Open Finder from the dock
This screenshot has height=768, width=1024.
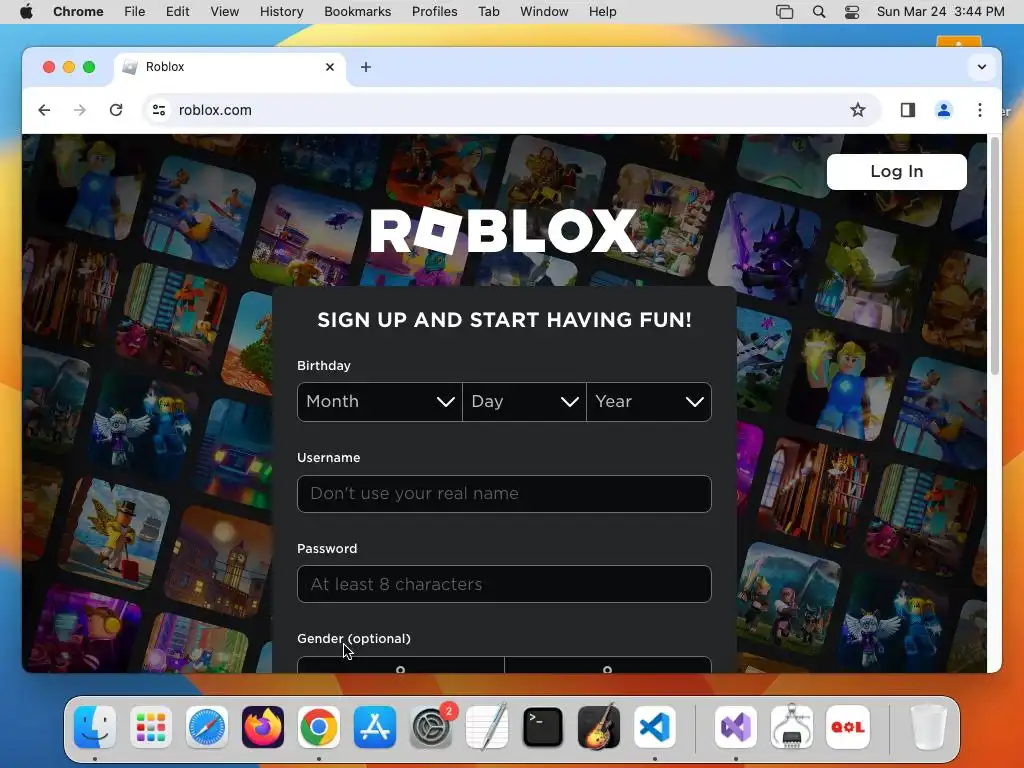coord(95,727)
